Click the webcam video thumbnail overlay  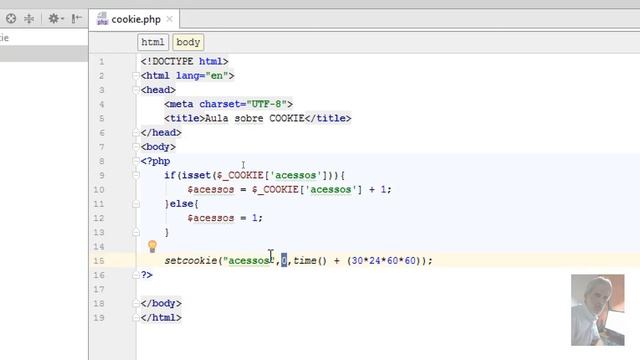coord(598,310)
